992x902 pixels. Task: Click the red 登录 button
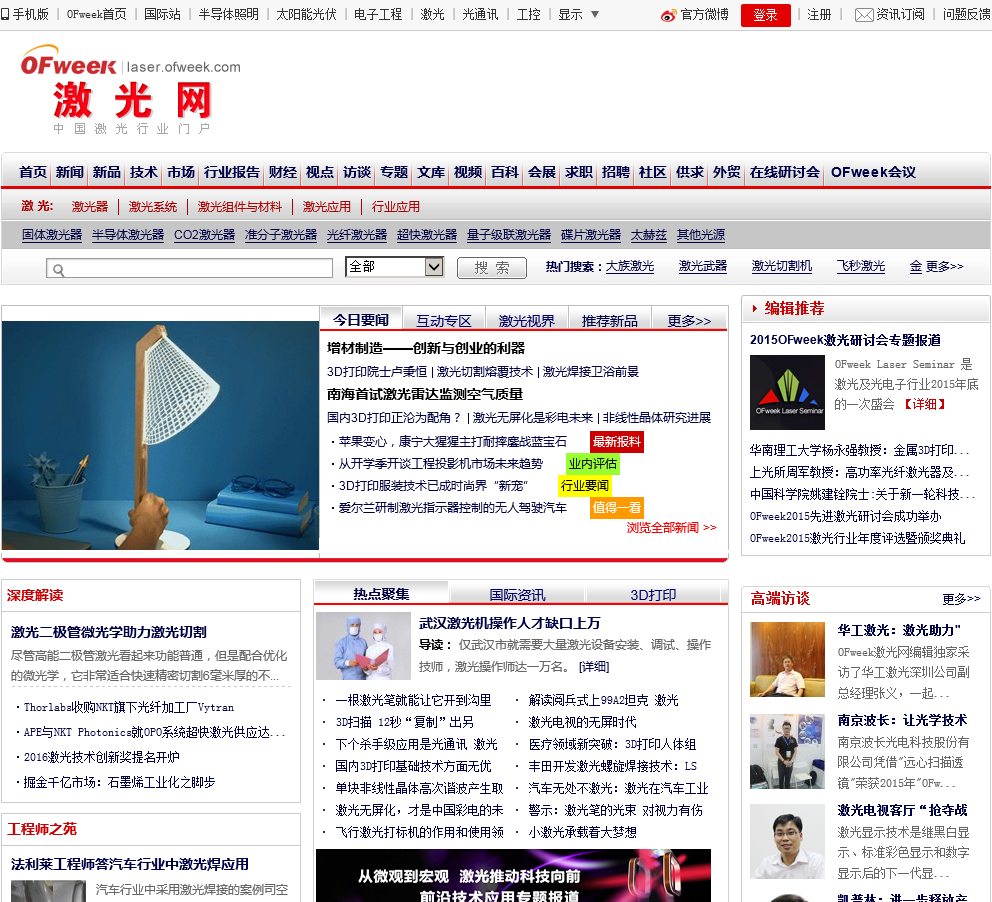coord(766,15)
